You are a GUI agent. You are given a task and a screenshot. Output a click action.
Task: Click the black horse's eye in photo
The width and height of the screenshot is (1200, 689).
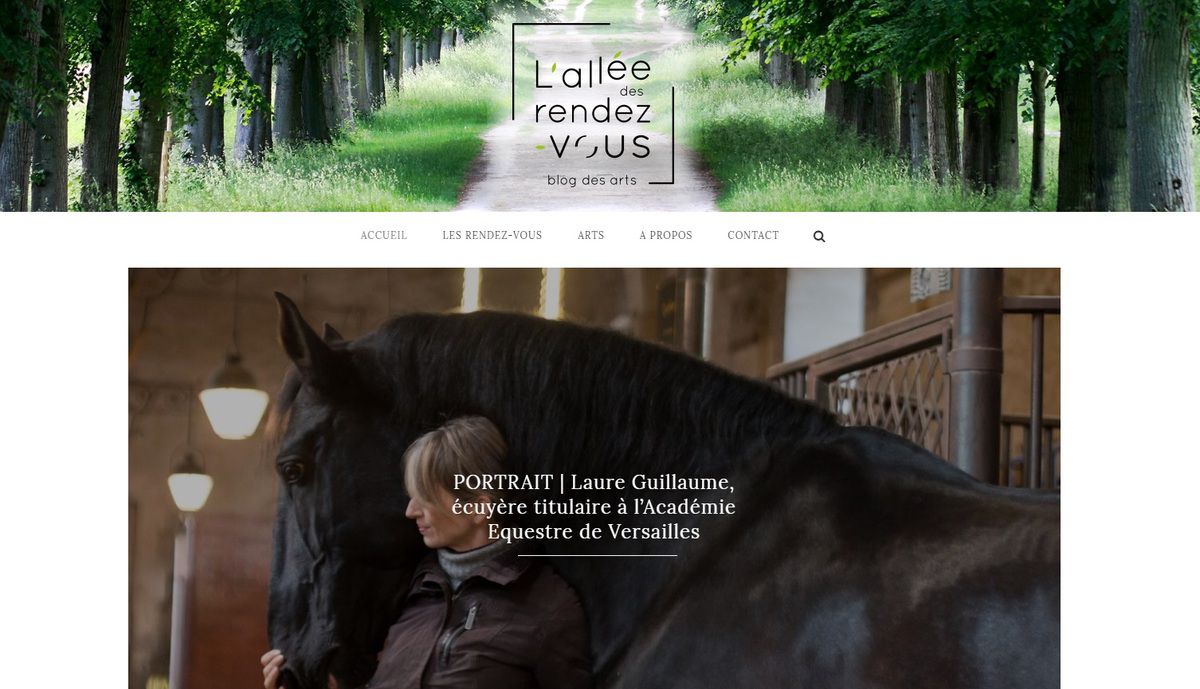(291, 468)
